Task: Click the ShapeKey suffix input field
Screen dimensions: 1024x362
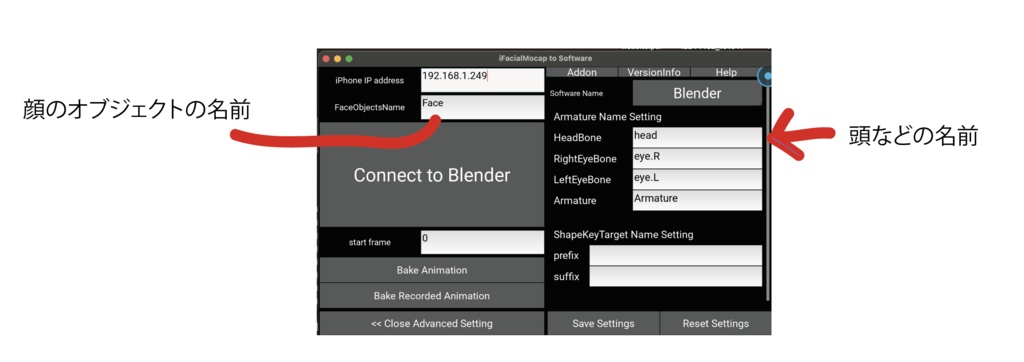Action: pos(675,276)
